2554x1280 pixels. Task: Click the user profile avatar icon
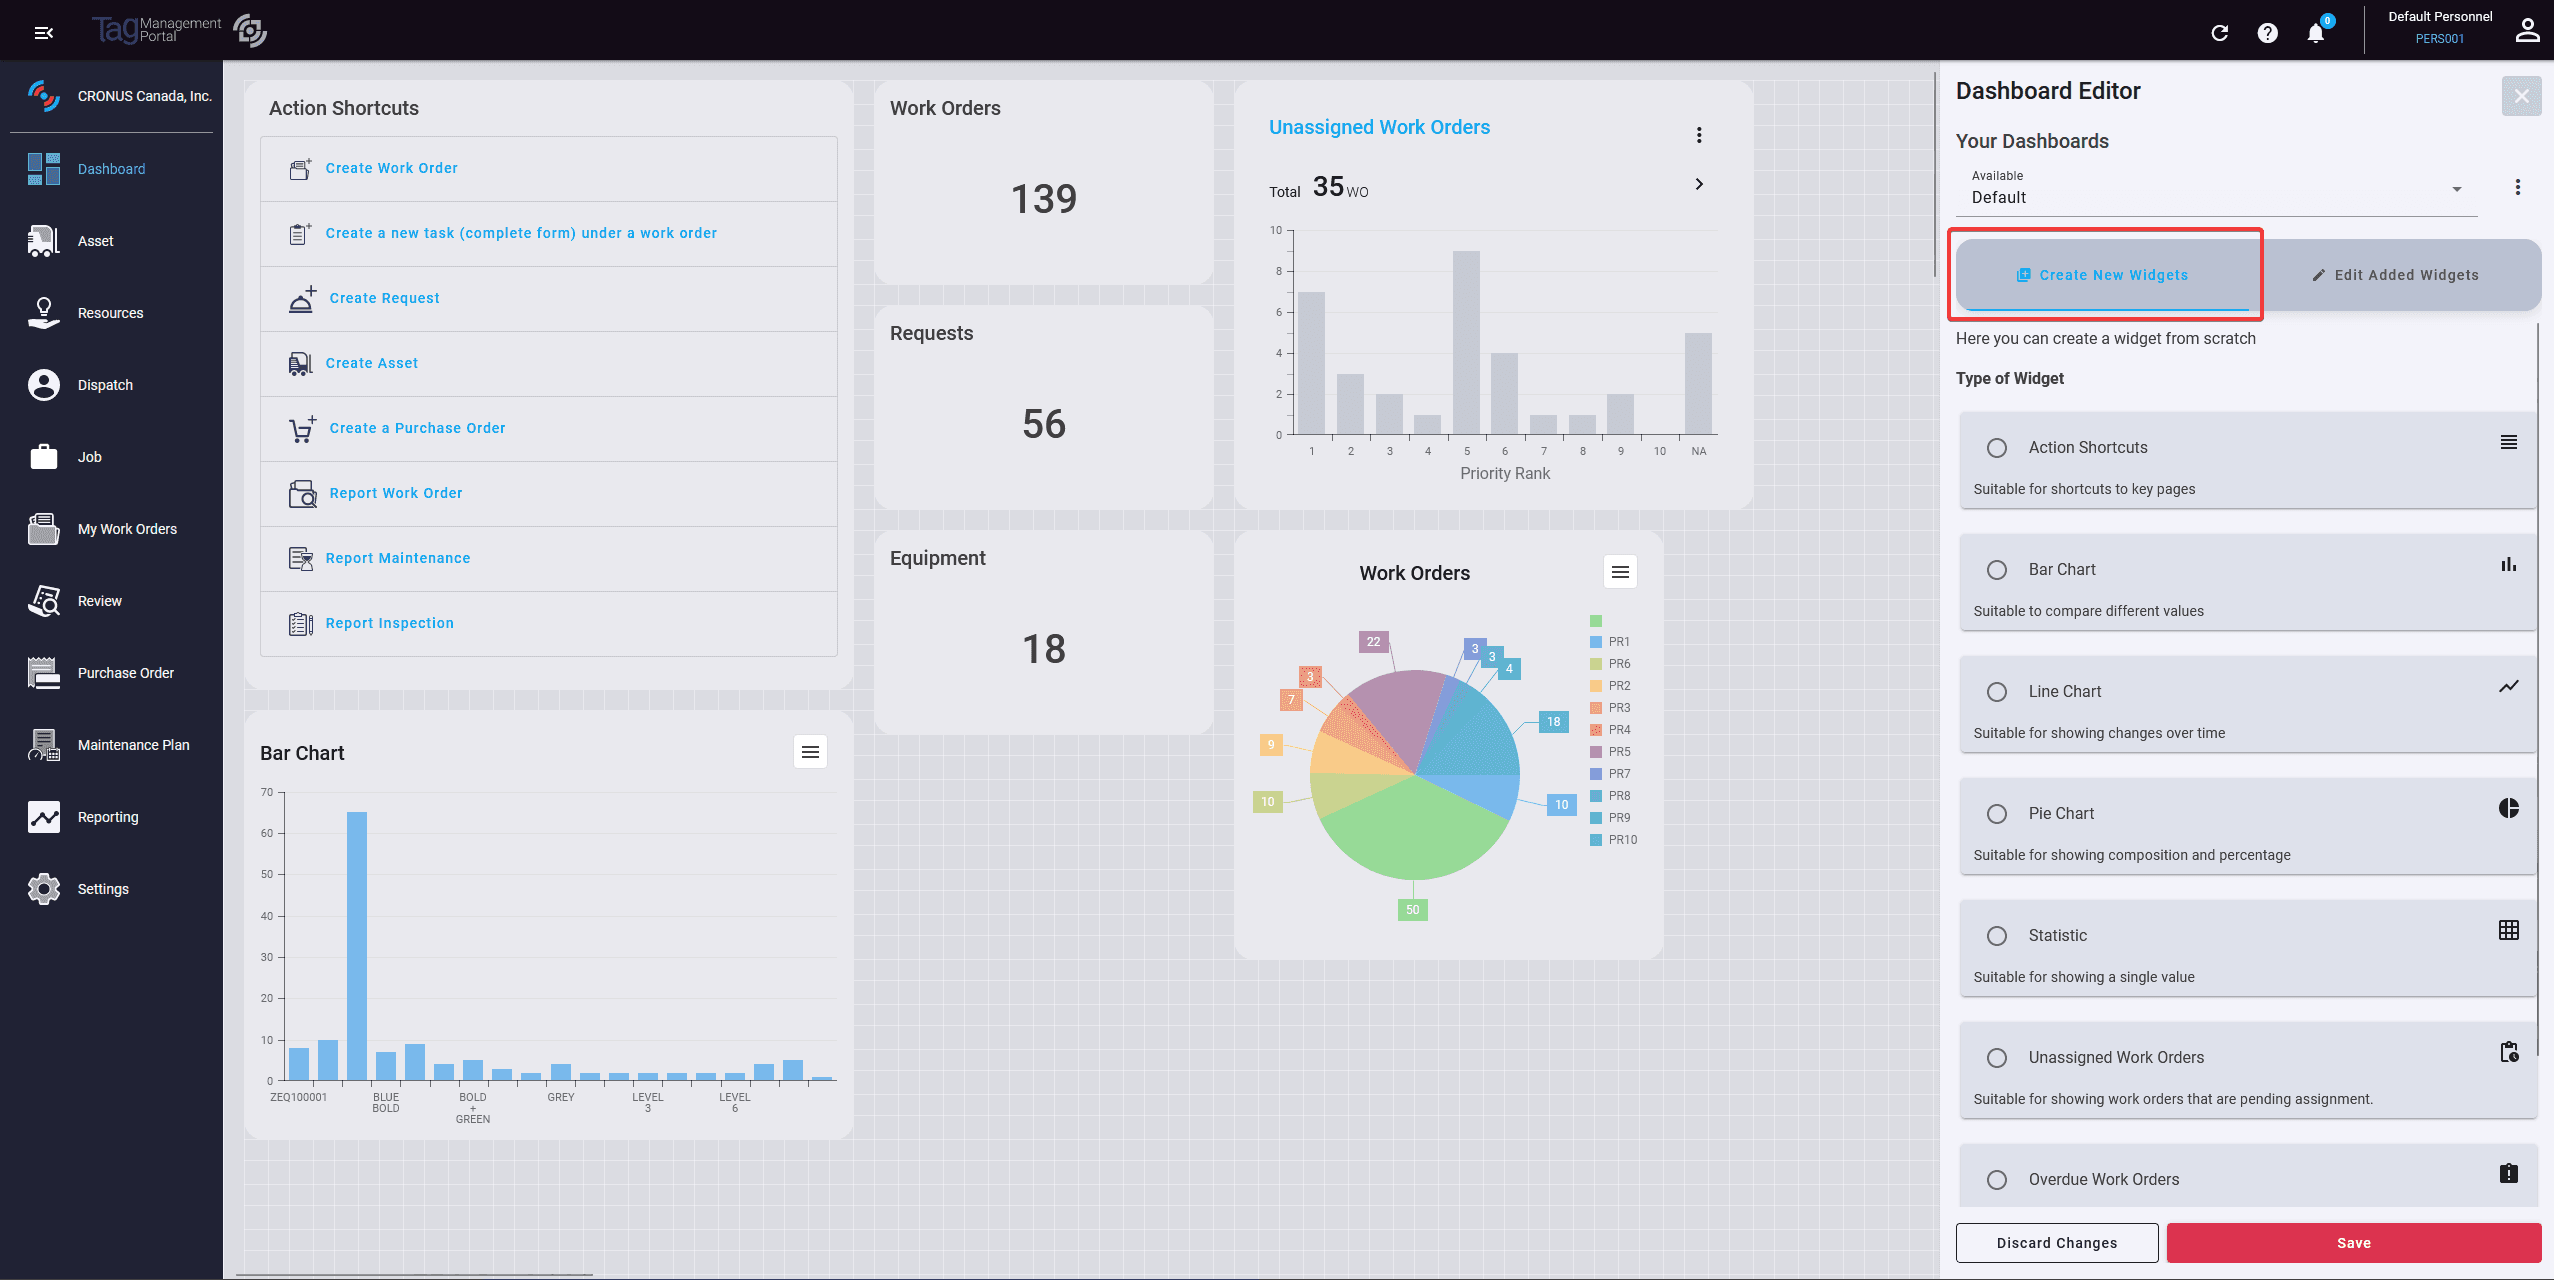(x=2526, y=31)
